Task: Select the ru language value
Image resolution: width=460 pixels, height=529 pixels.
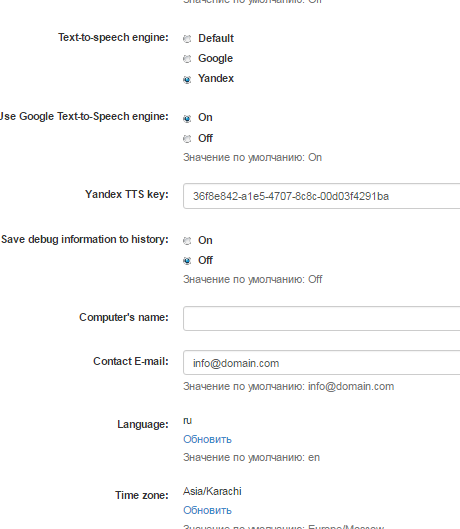Action: [187, 421]
